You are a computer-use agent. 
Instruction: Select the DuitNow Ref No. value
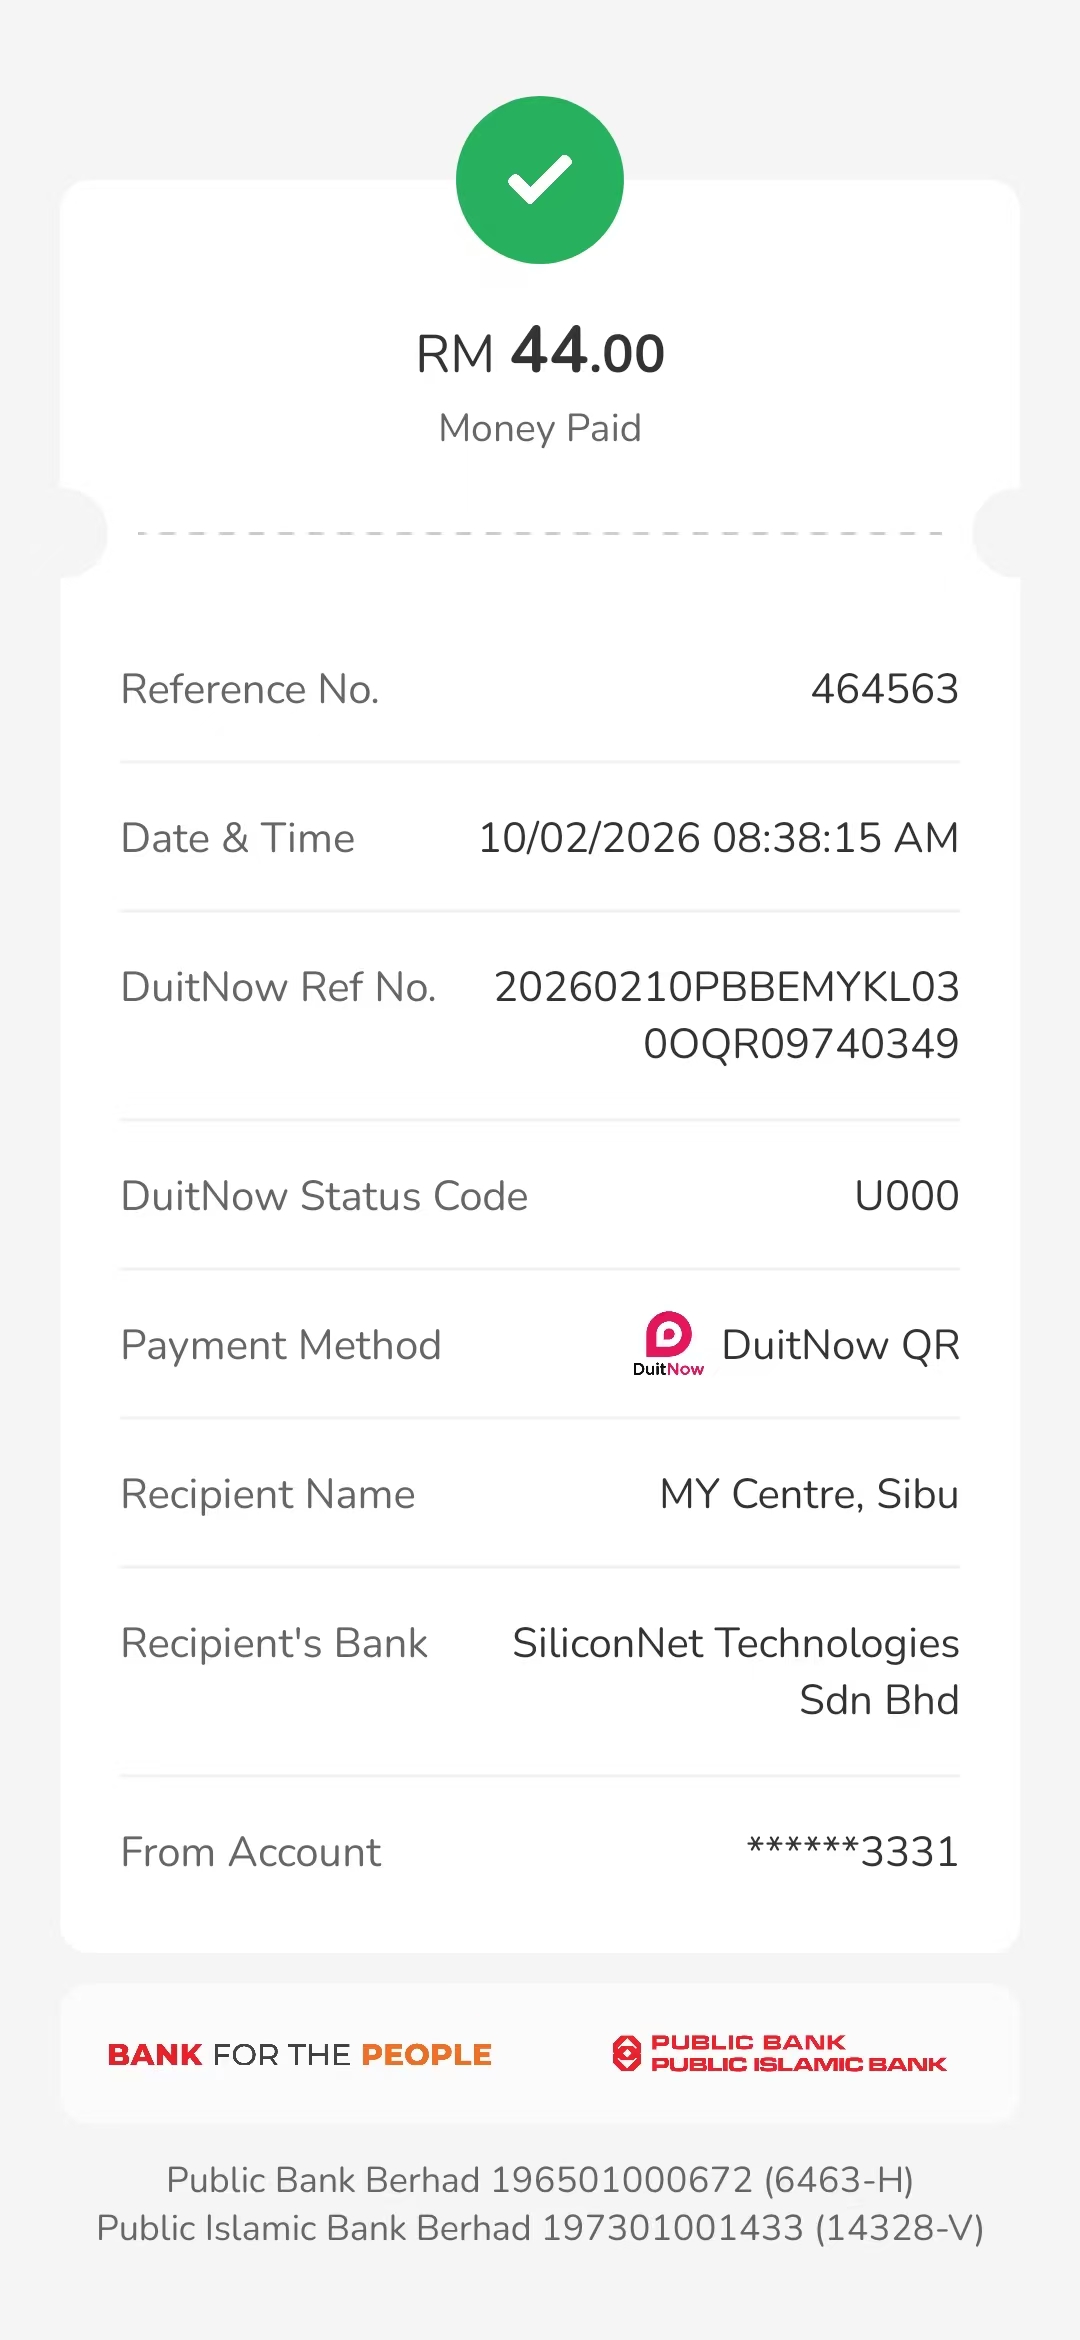coord(727,1015)
